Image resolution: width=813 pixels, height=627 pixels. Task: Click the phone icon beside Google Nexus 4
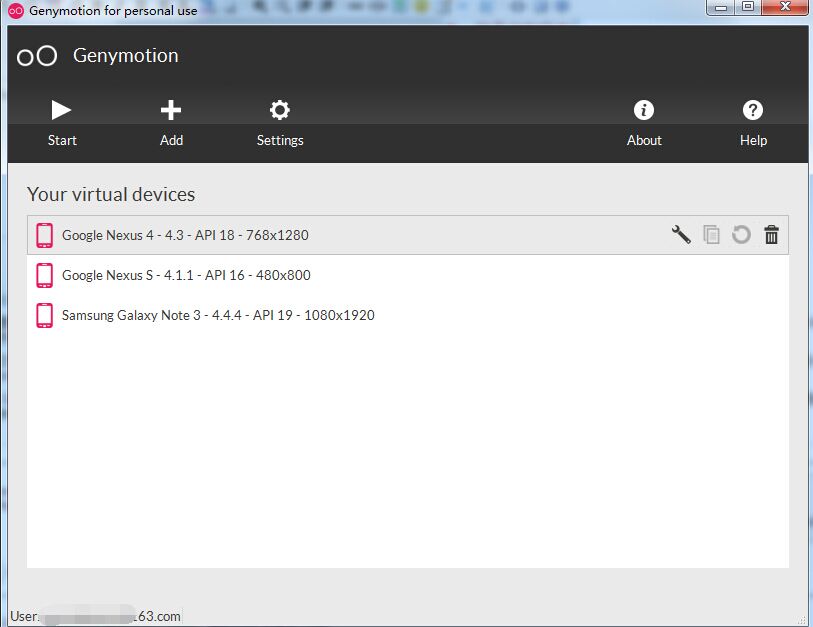43,235
